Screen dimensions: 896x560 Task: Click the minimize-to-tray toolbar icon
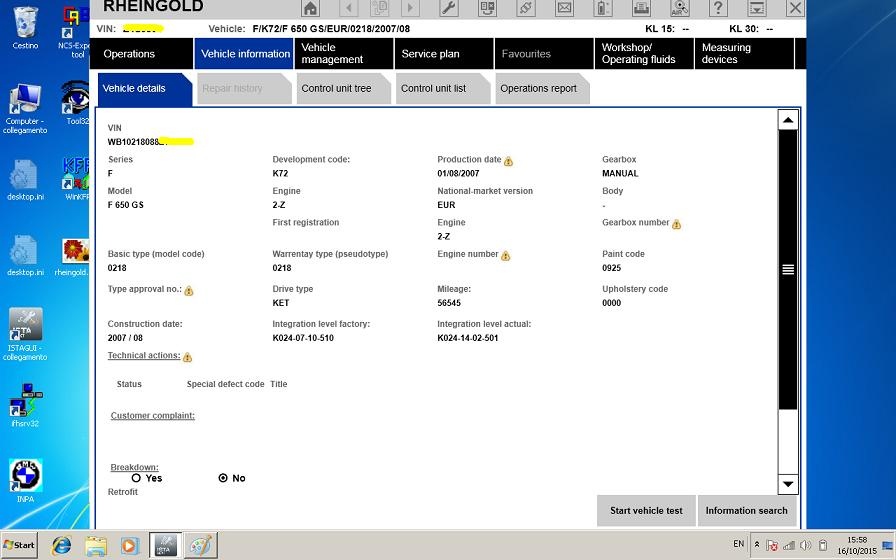[x=757, y=8]
